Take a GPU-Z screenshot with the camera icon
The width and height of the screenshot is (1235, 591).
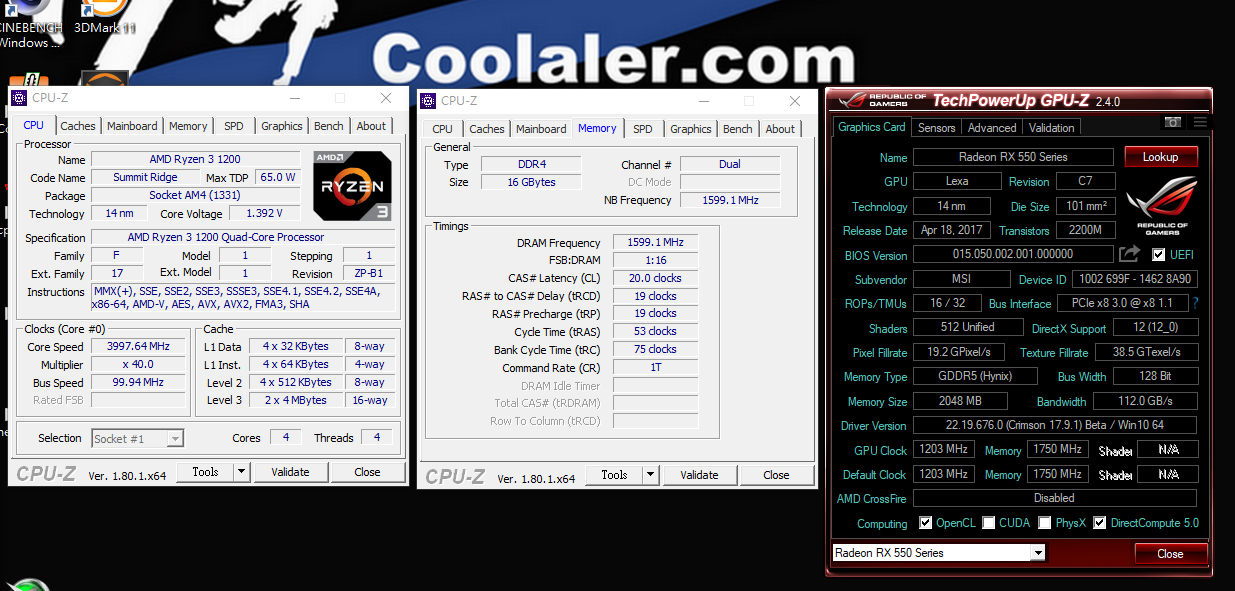1173,122
